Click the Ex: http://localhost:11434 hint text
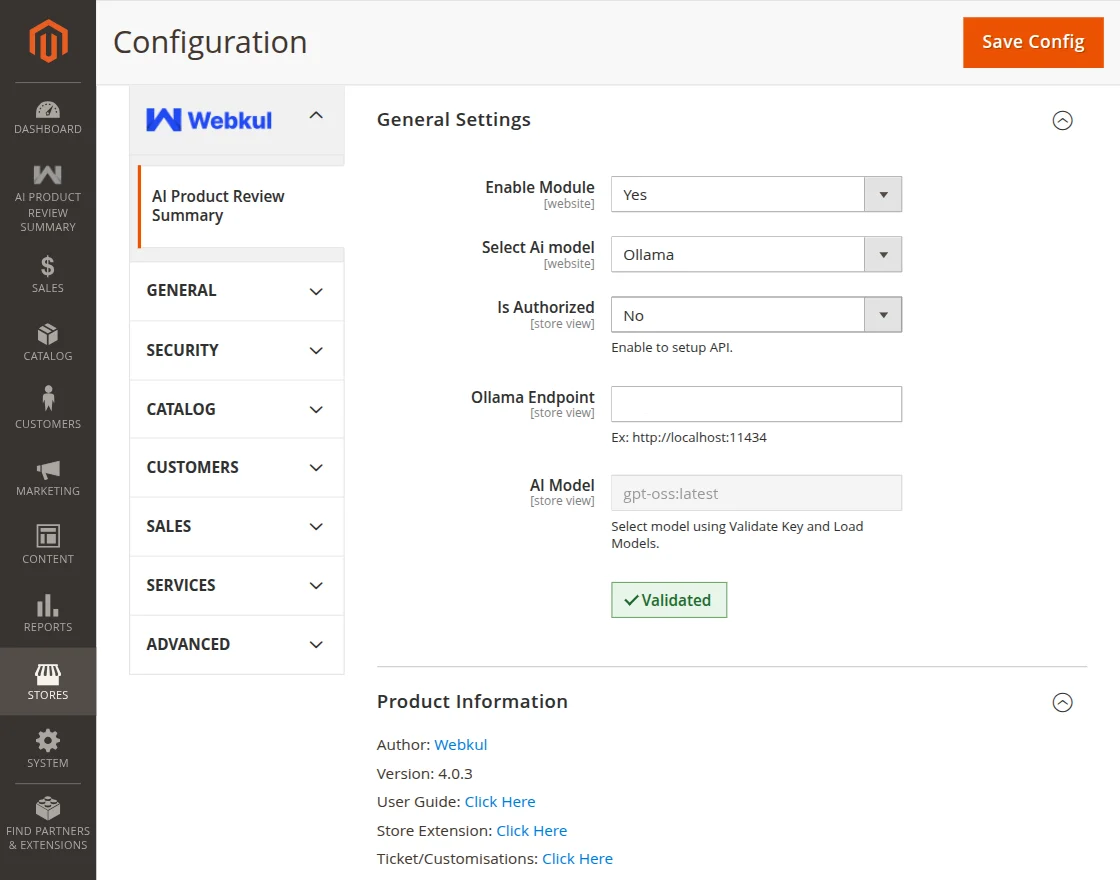 pyautogui.click(x=689, y=437)
